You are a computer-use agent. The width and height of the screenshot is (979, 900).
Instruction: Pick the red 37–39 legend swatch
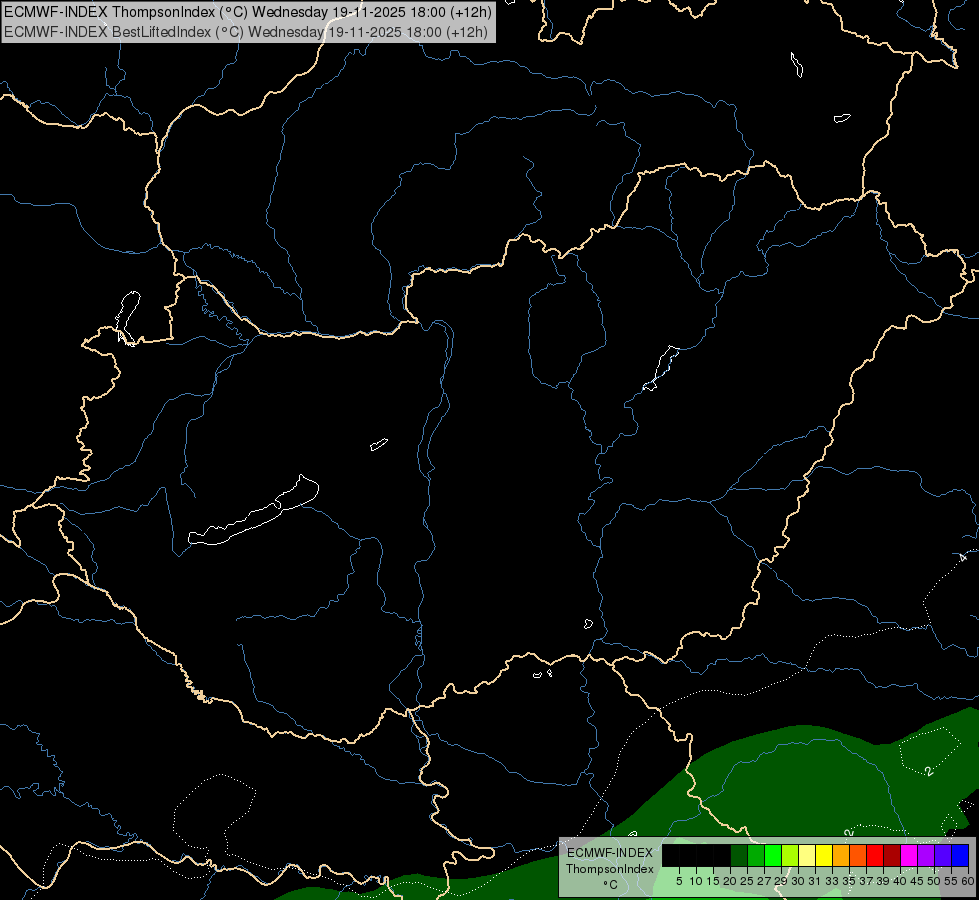(x=875, y=855)
